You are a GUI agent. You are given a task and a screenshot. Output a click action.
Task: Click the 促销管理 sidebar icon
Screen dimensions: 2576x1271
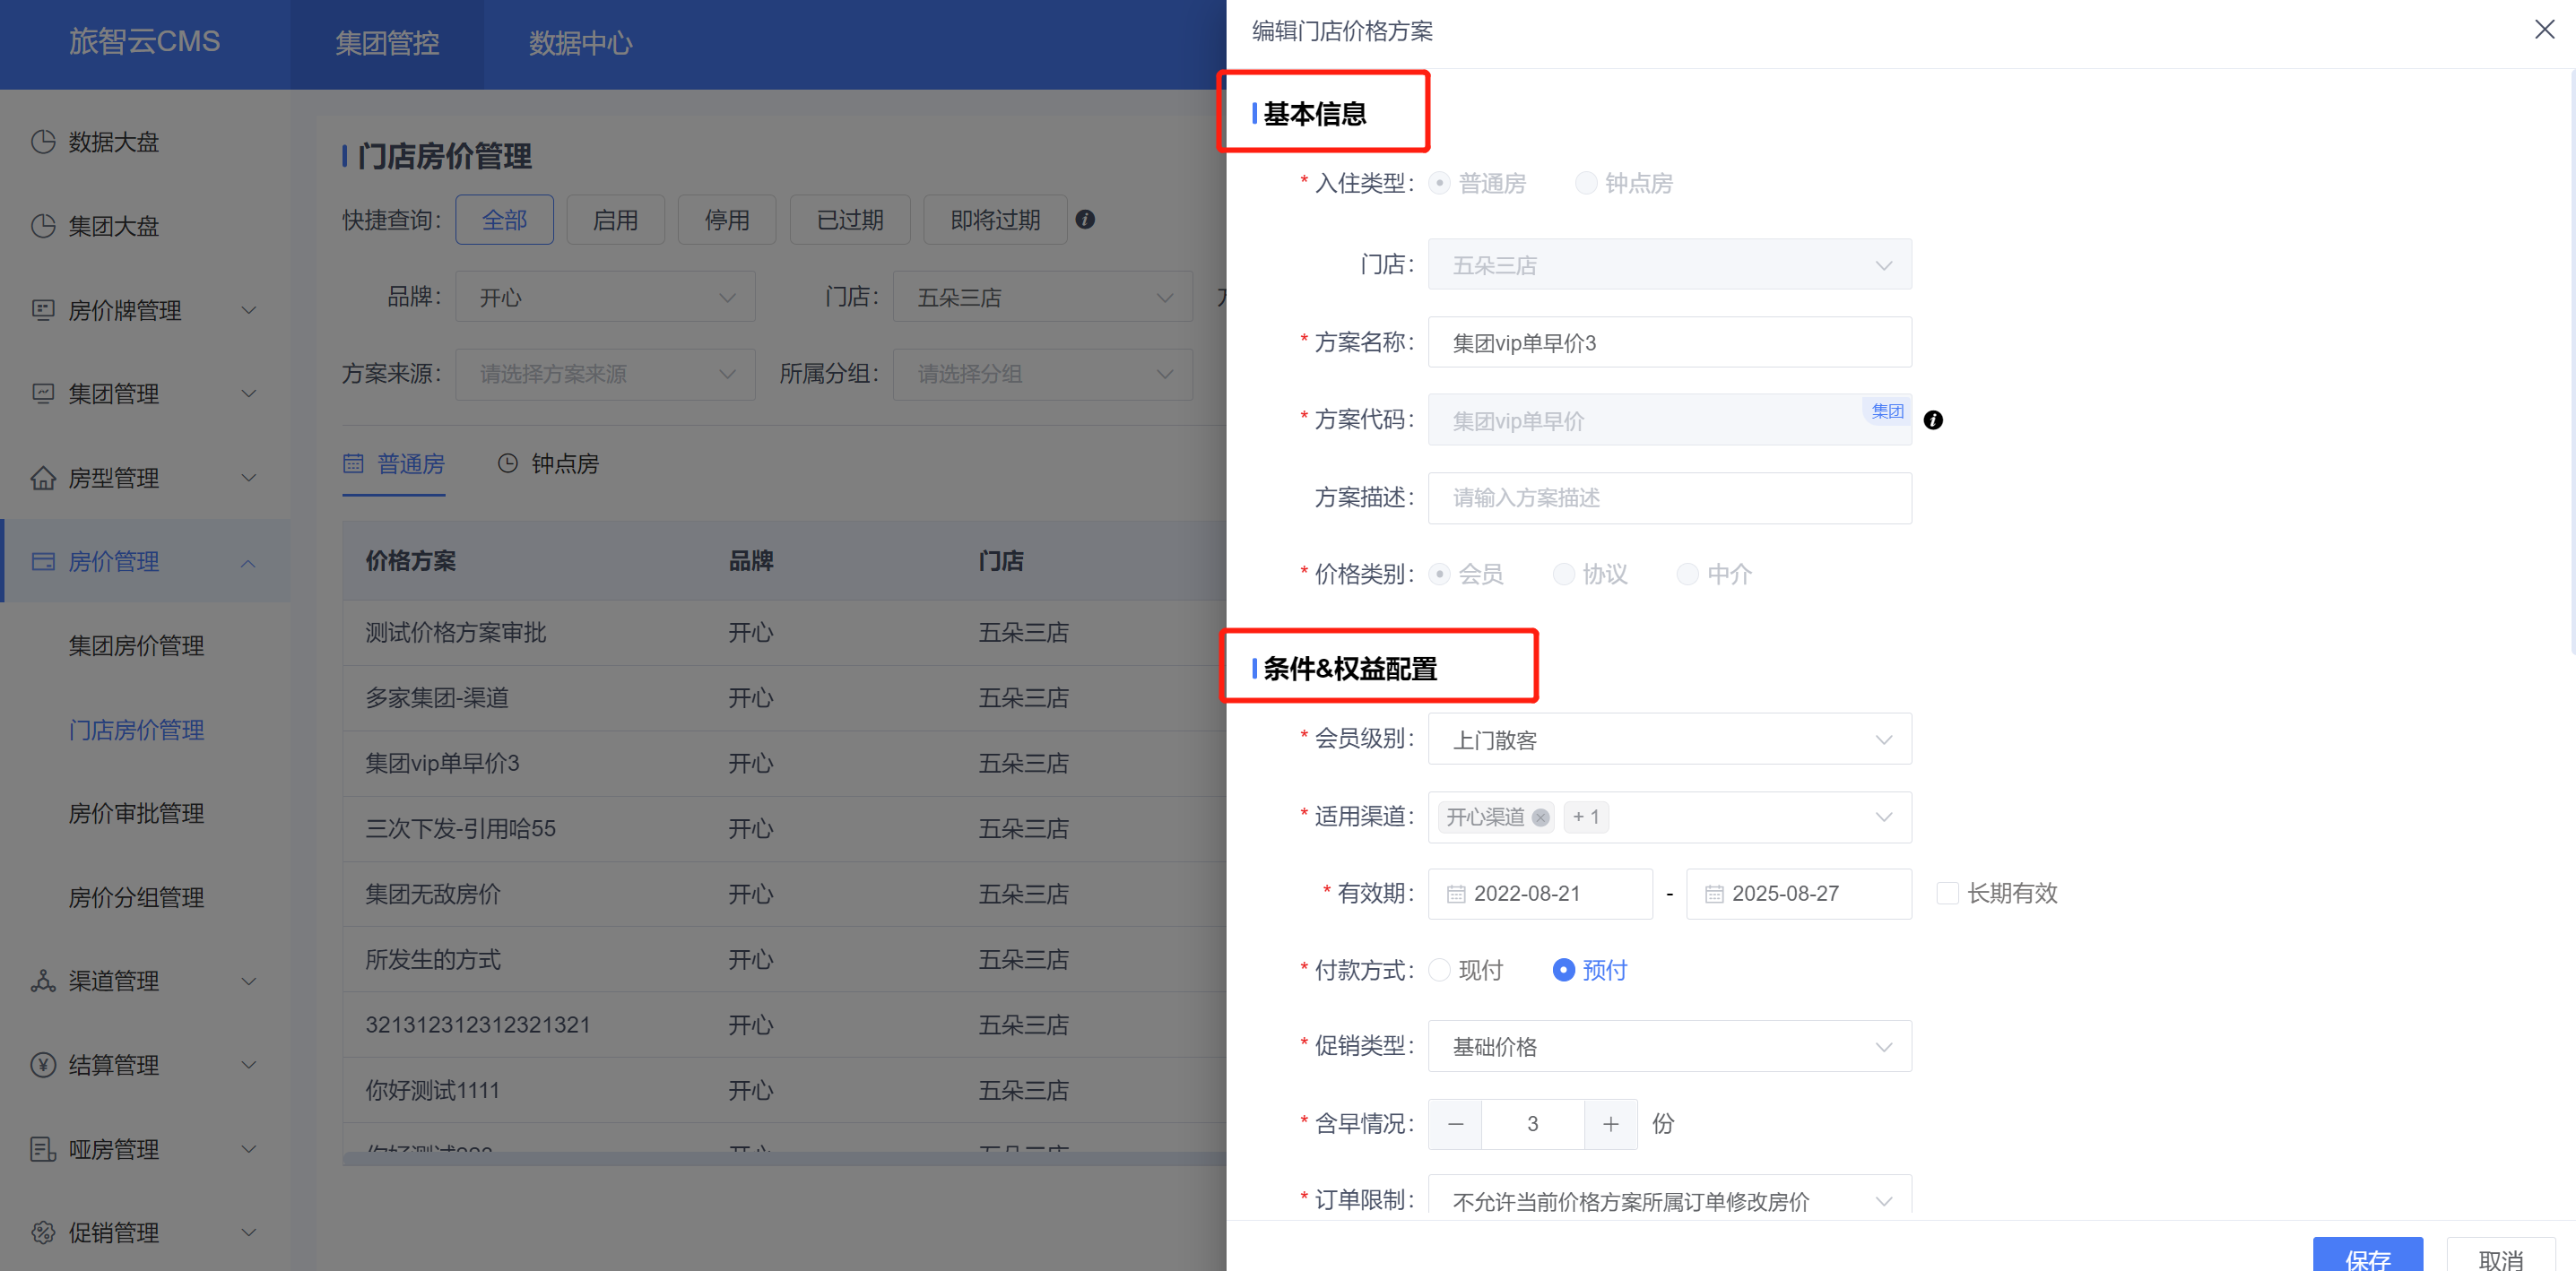tap(43, 1233)
